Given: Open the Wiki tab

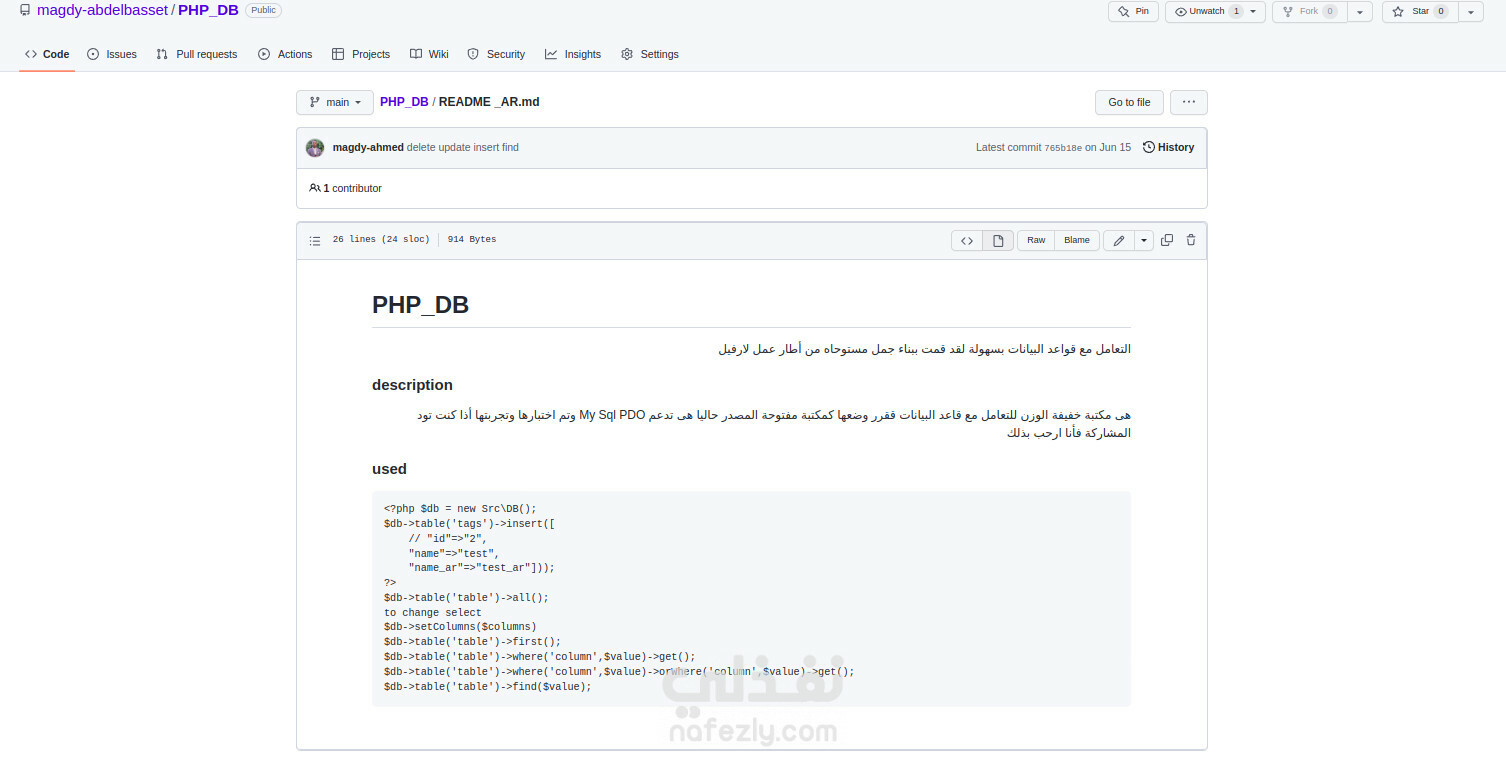Looking at the screenshot, I should 429,54.
